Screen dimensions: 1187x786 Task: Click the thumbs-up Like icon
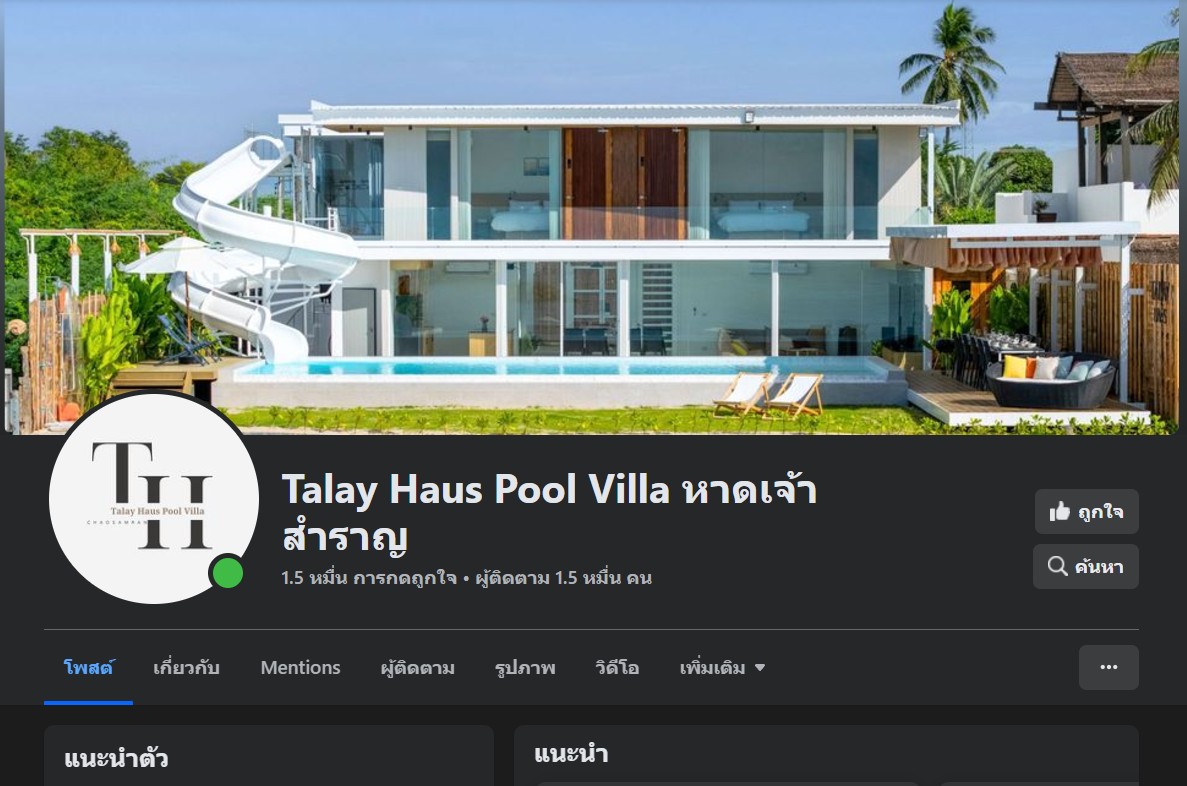1059,511
